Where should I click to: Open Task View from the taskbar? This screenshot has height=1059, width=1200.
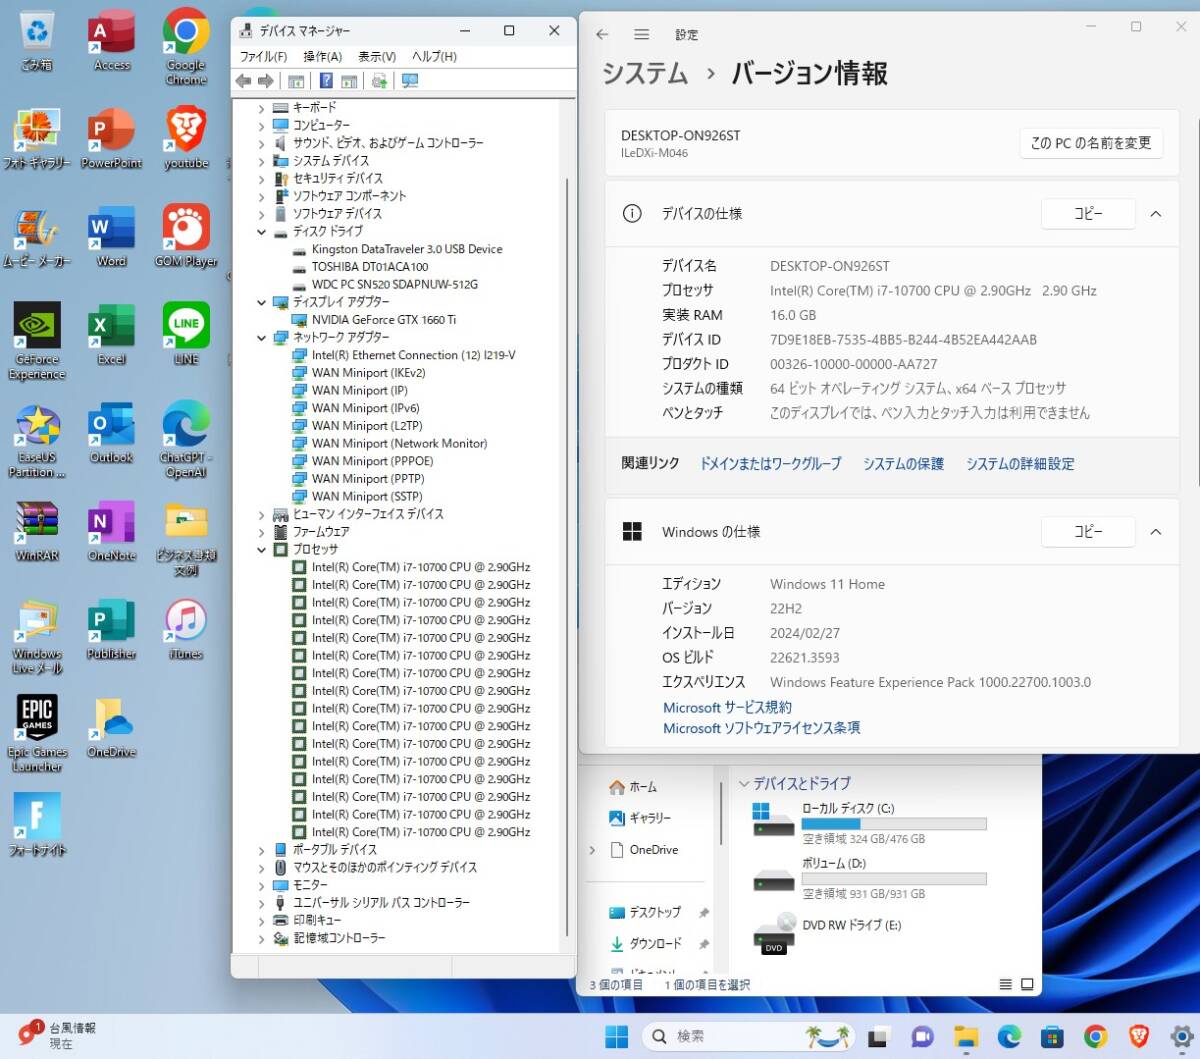click(878, 1037)
